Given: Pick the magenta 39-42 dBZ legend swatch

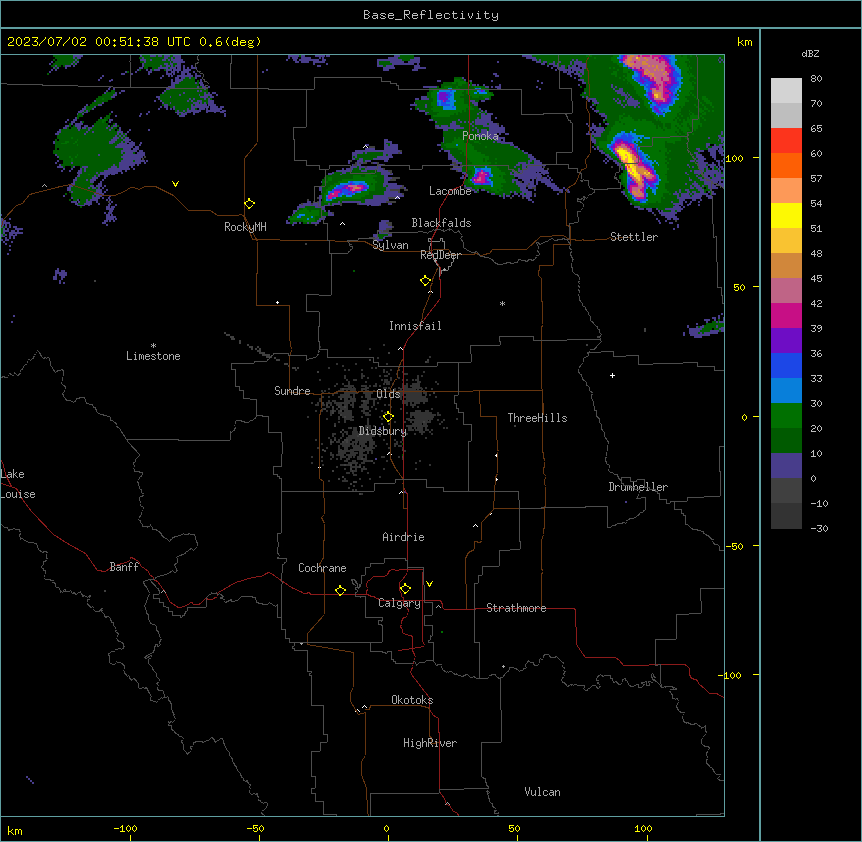Looking at the screenshot, I should [786, 315].
